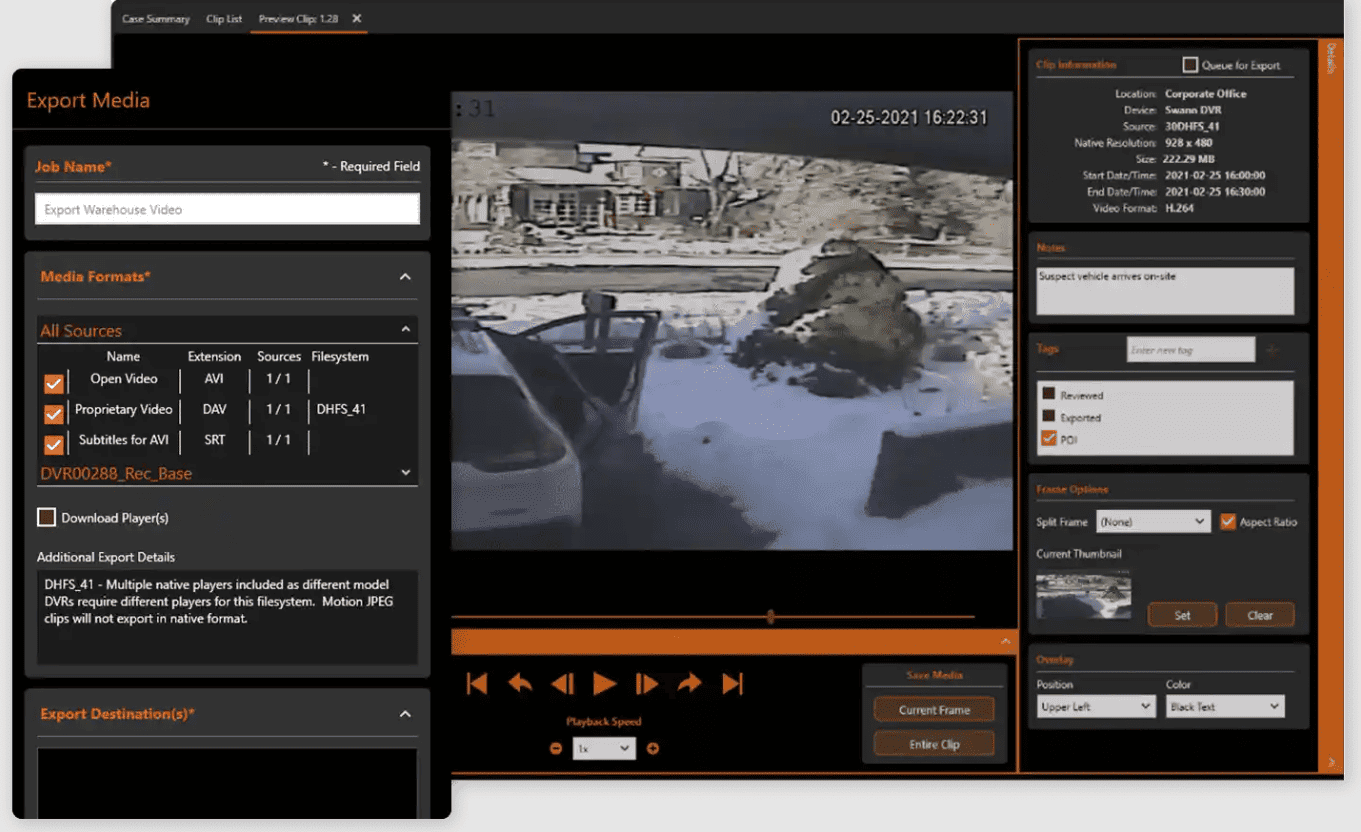Viewport: 1361px width, 832px height.
Task: Expand the DVR00288_Rec_Base group
Action: (406, 472)
